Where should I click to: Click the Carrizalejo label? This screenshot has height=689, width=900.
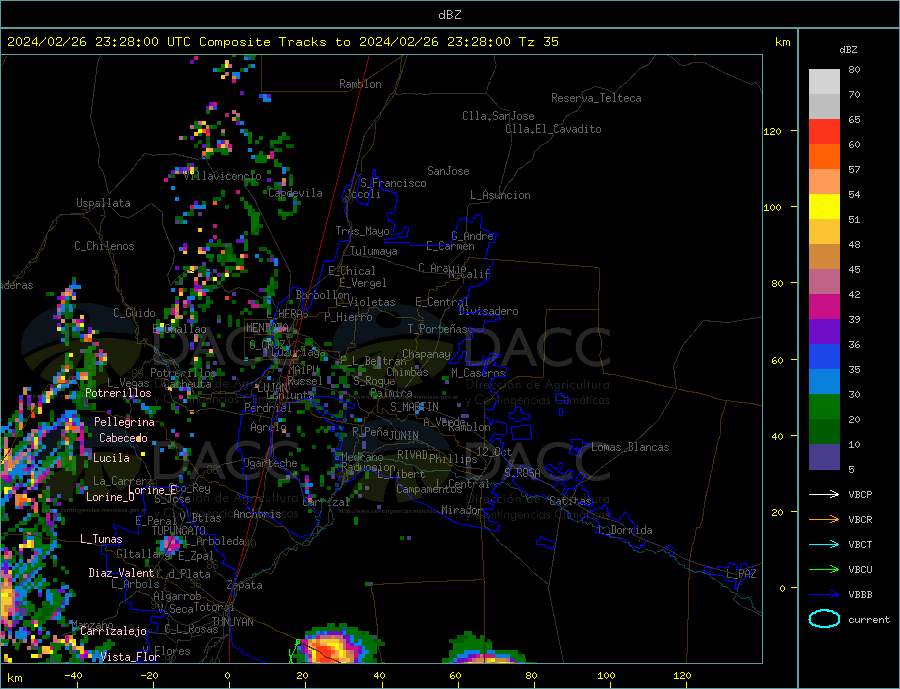pos(113,632)
